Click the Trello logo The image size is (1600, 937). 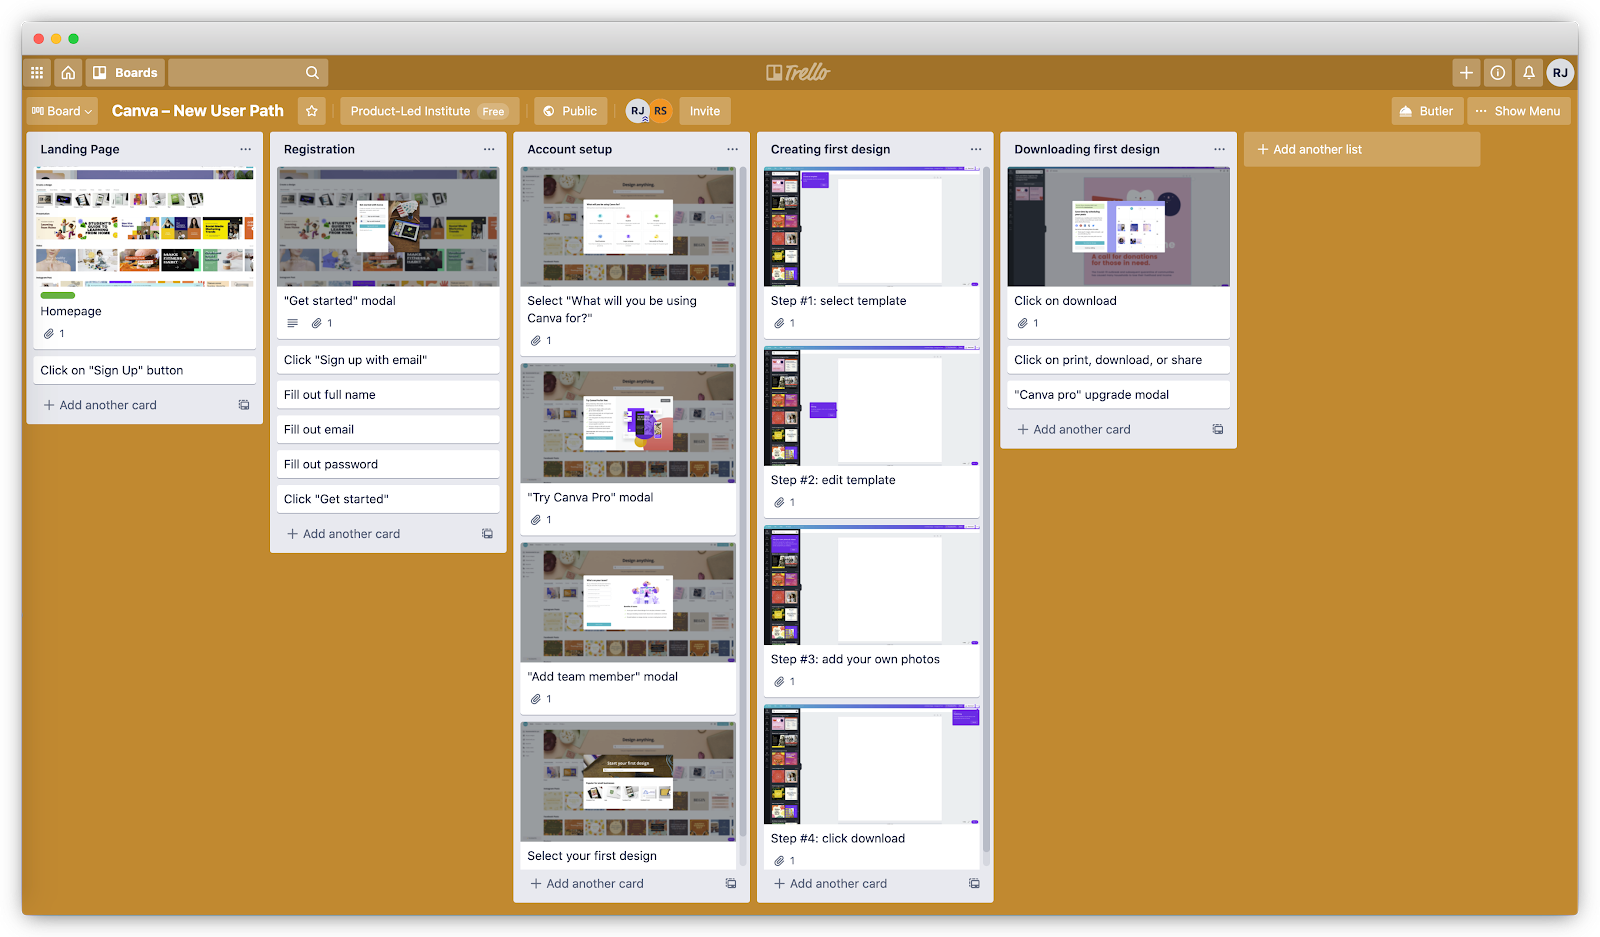(x=799, y=72)
